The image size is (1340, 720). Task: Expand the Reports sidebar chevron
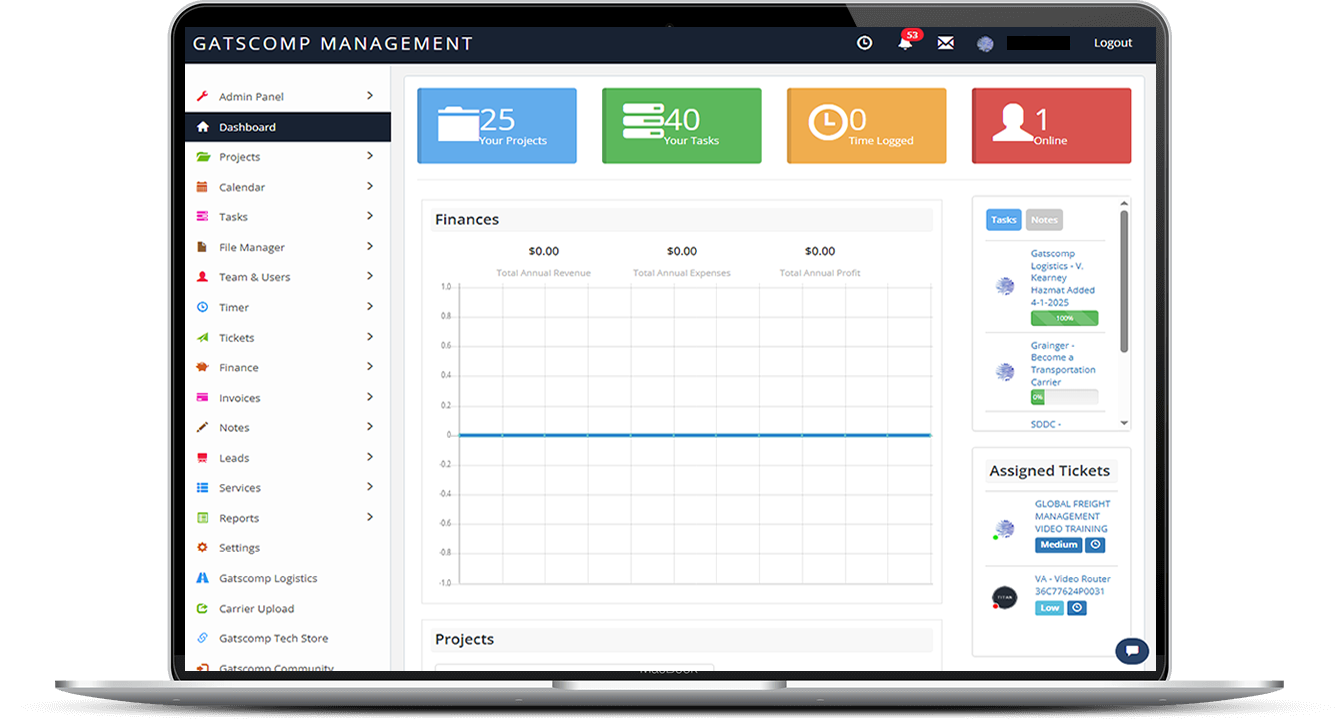coord(369,517)
